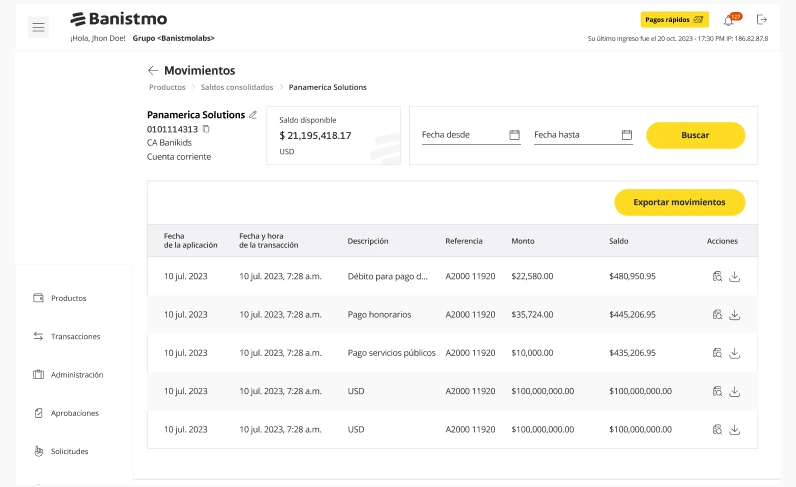The width and height of the screenshot is (796, 487).
Task: Click Cuenta corriente label
Action: point(179,156)
